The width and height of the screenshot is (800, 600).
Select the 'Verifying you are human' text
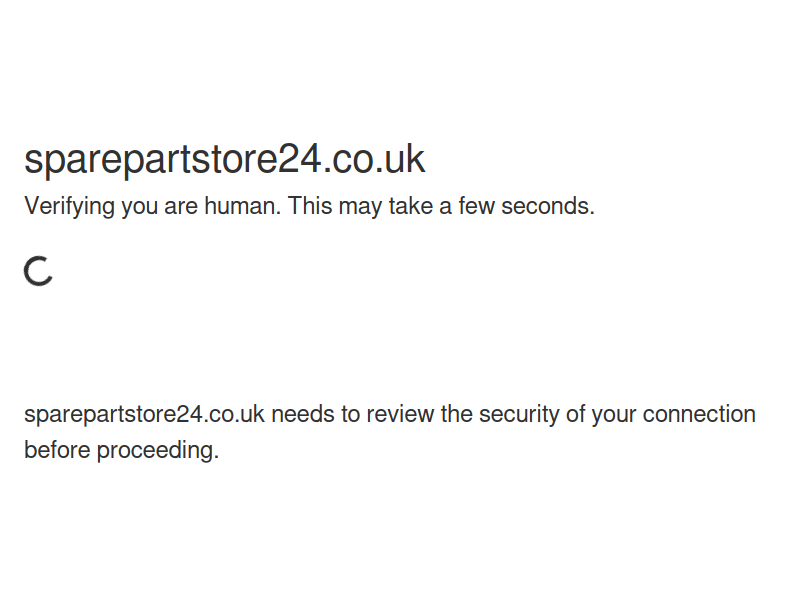152,207
